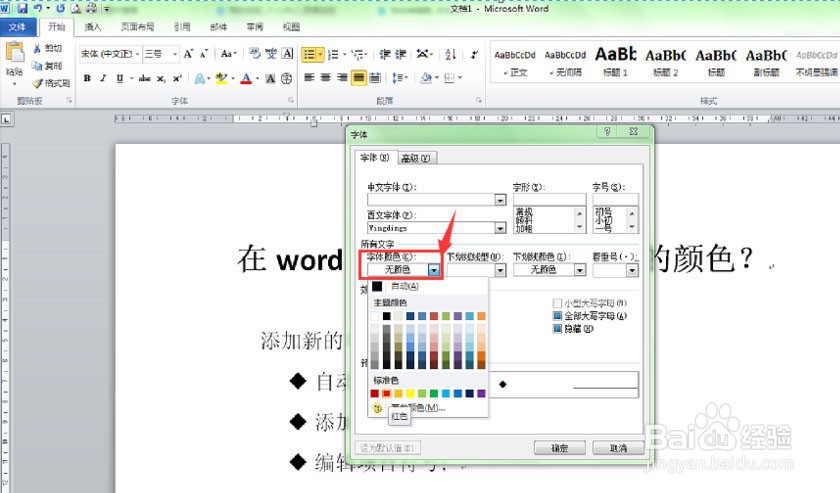Switch to the 引用 (References) ribbon tab
The width and height of the screenshot is (840, 493).
pyautogui.click(x=182, y=27)
